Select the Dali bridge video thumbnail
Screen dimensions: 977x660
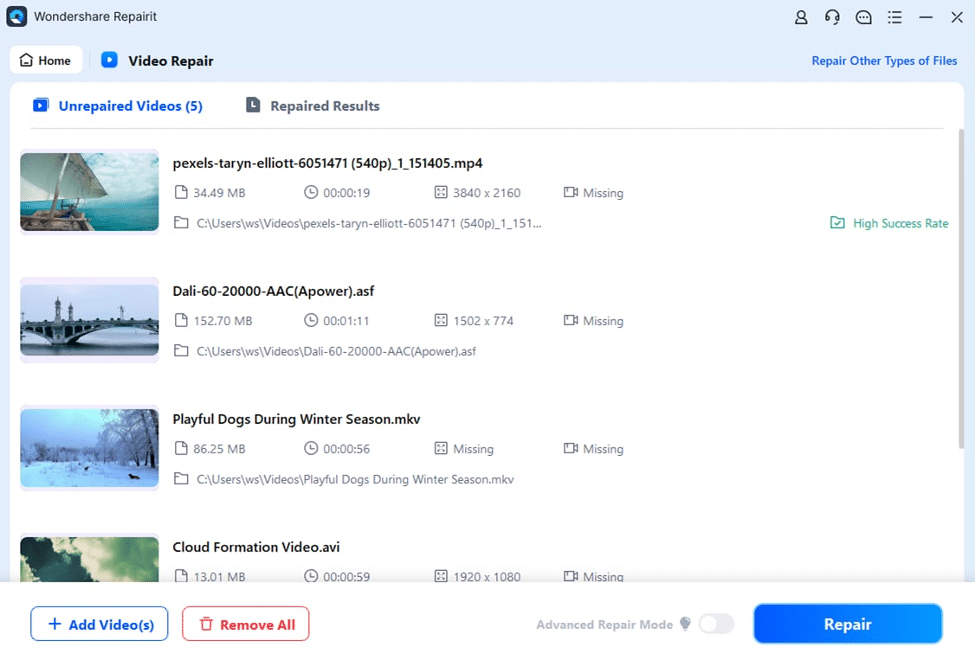click(x=90, y=320)
